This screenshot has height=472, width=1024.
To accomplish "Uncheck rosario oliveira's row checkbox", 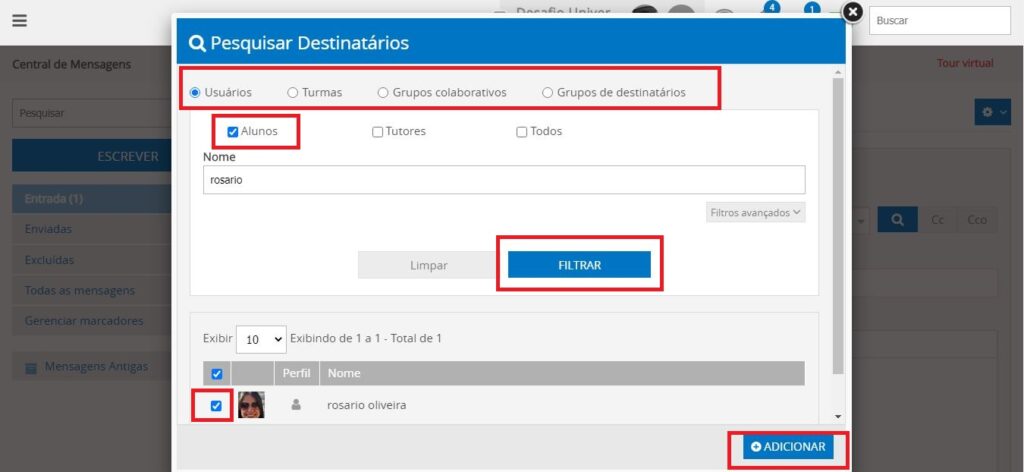I will (x=217, y=406).
